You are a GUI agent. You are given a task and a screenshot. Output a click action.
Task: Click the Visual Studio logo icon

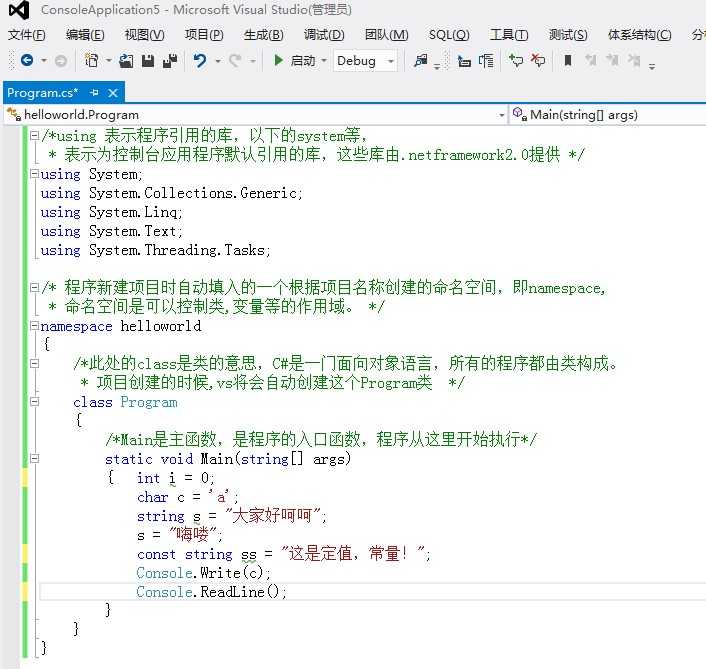19,10
